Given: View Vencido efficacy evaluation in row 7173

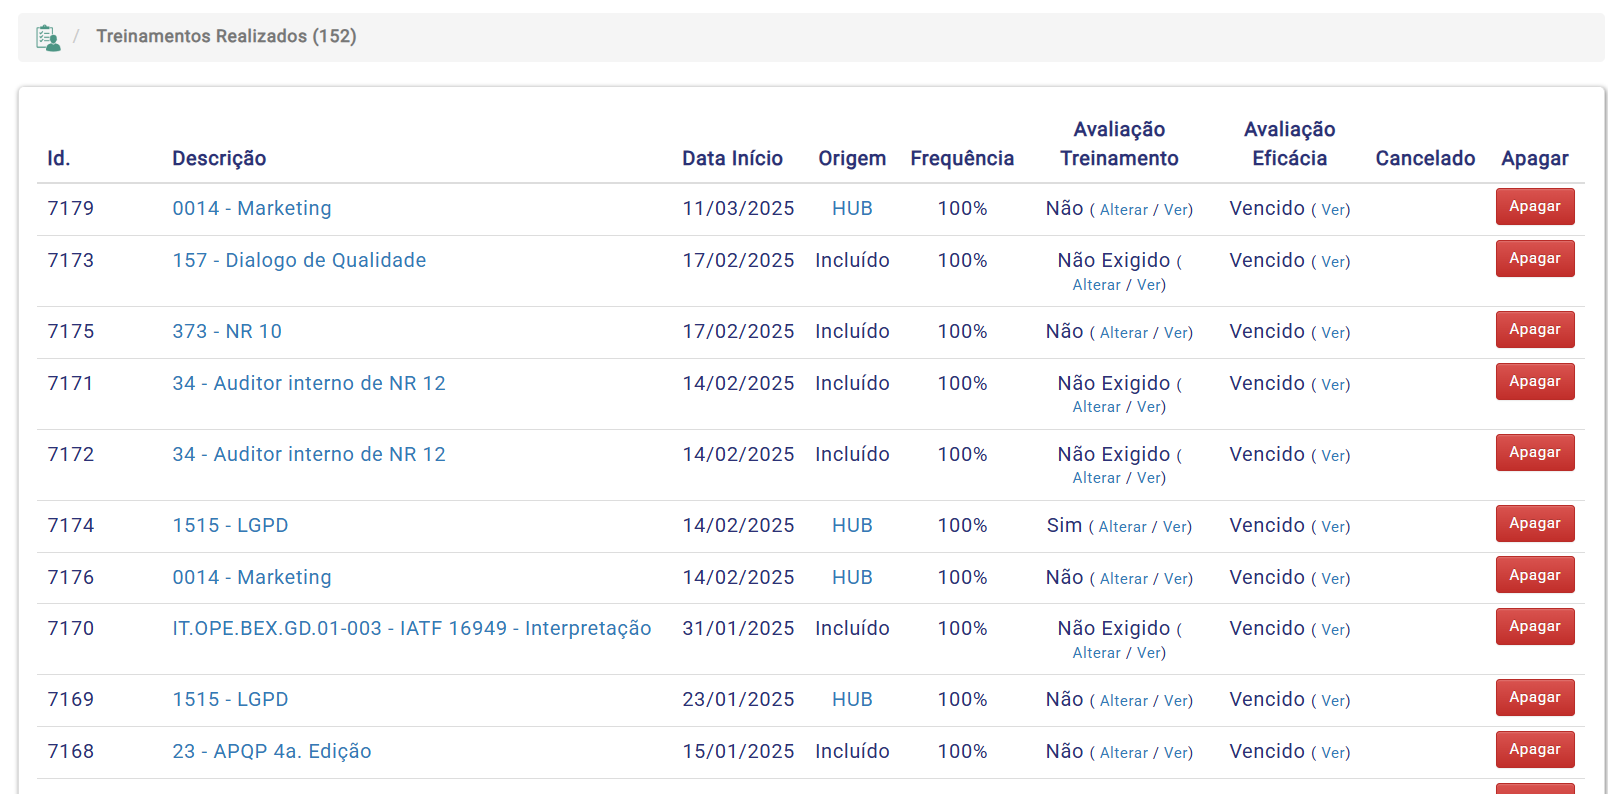Looking at the screenshot, I should [1334, 262].
